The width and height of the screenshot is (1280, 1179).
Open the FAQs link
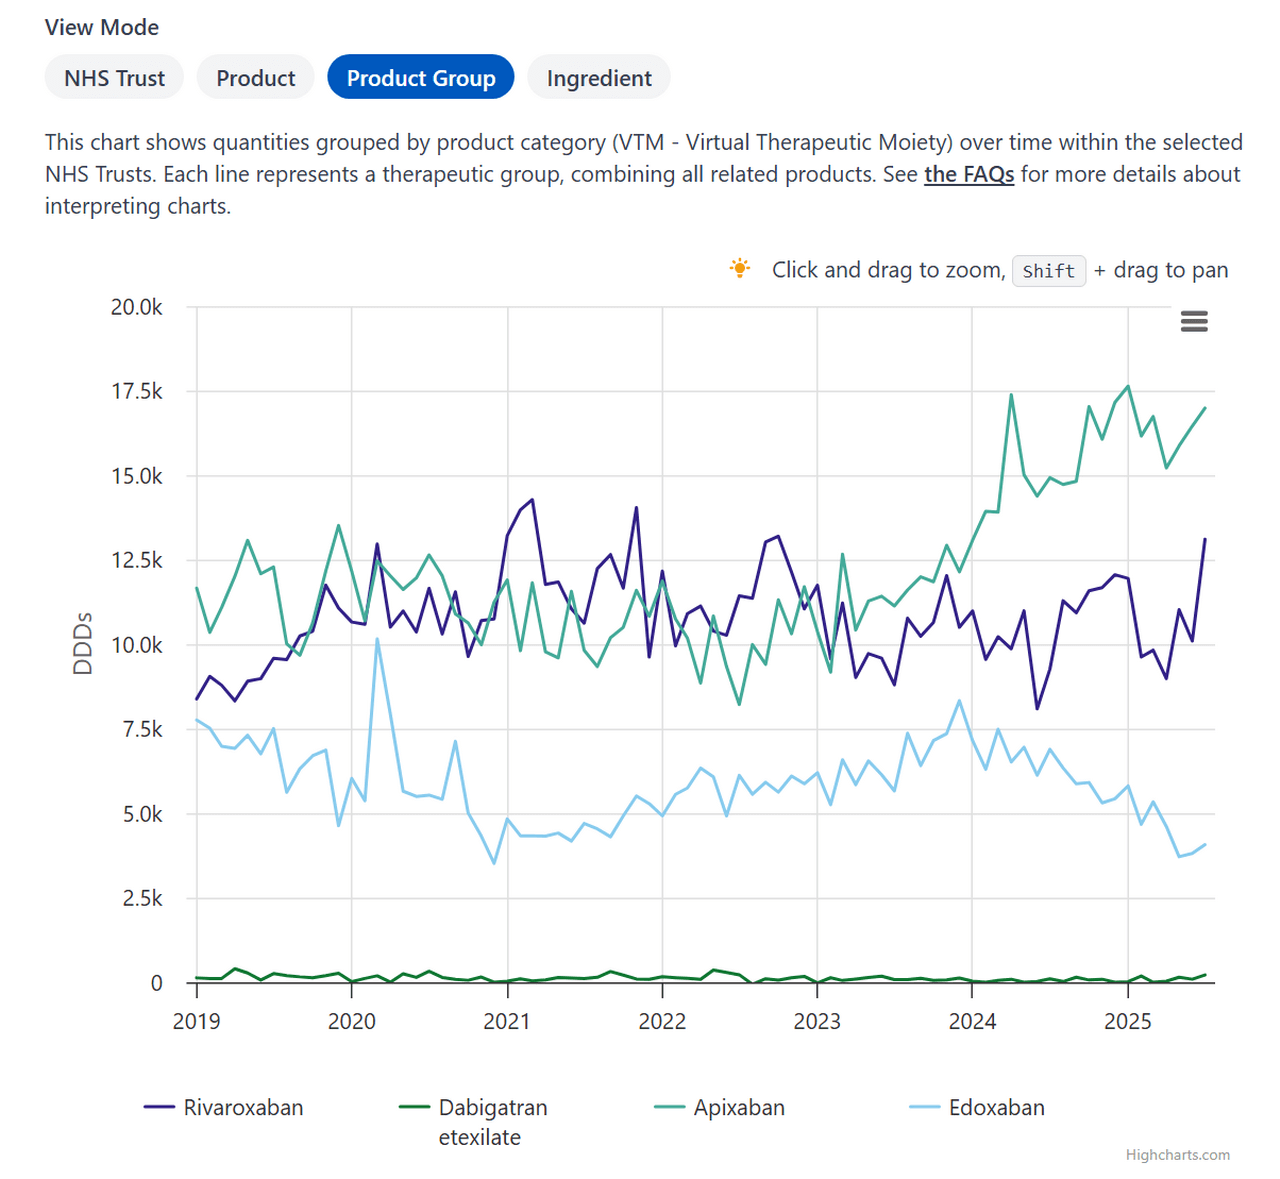(968, 174)
